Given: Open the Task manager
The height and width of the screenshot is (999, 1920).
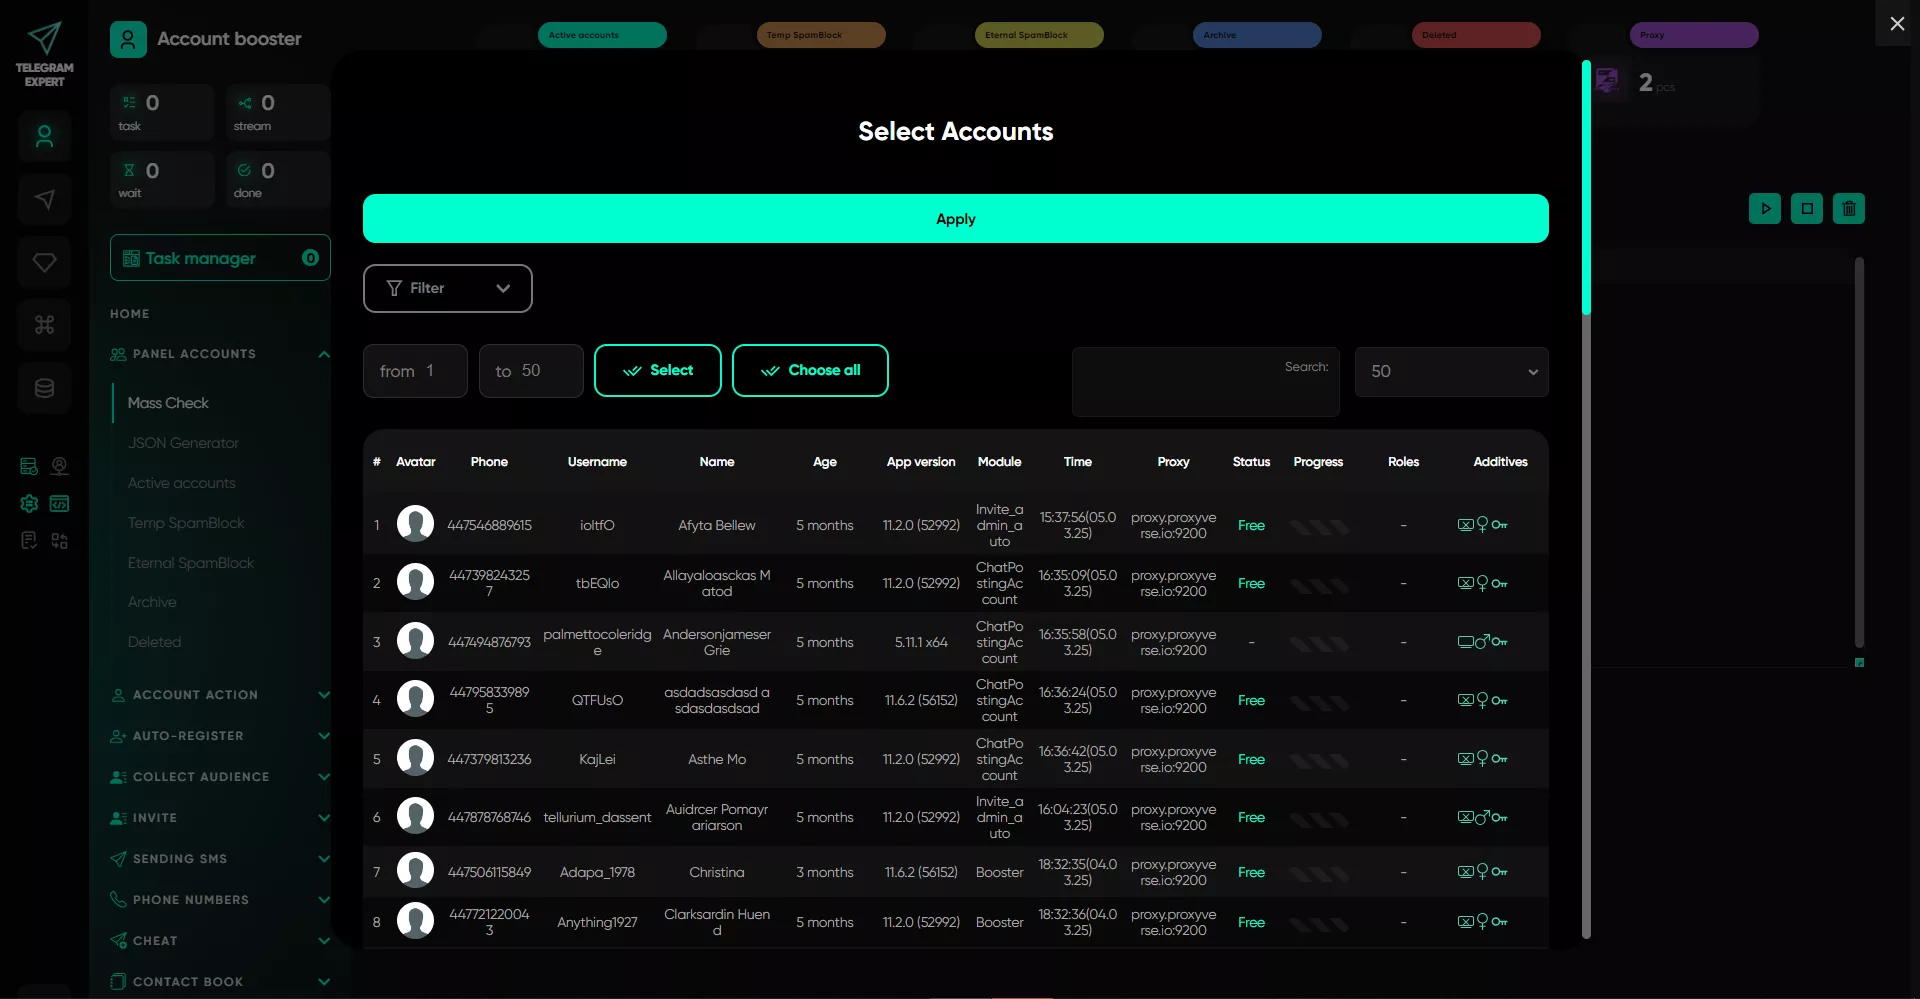Looking at the screenshot, I should [x=220, y=258].
